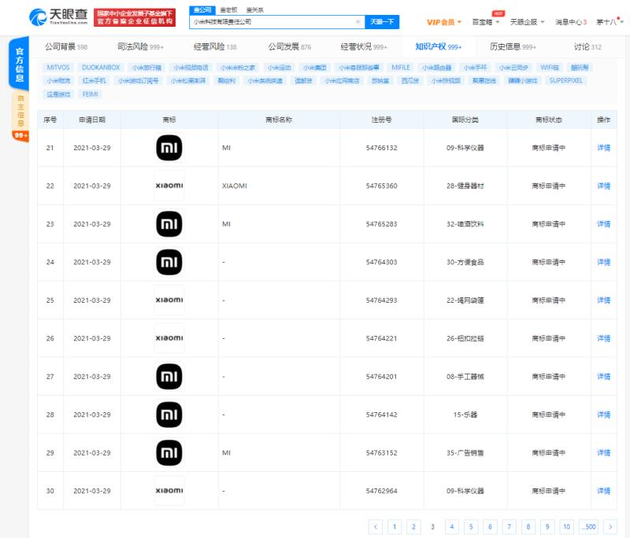Click xiaomi logo thumbnail in row 25
Viewport: 630px width, 538px height.
coord(169,300)
